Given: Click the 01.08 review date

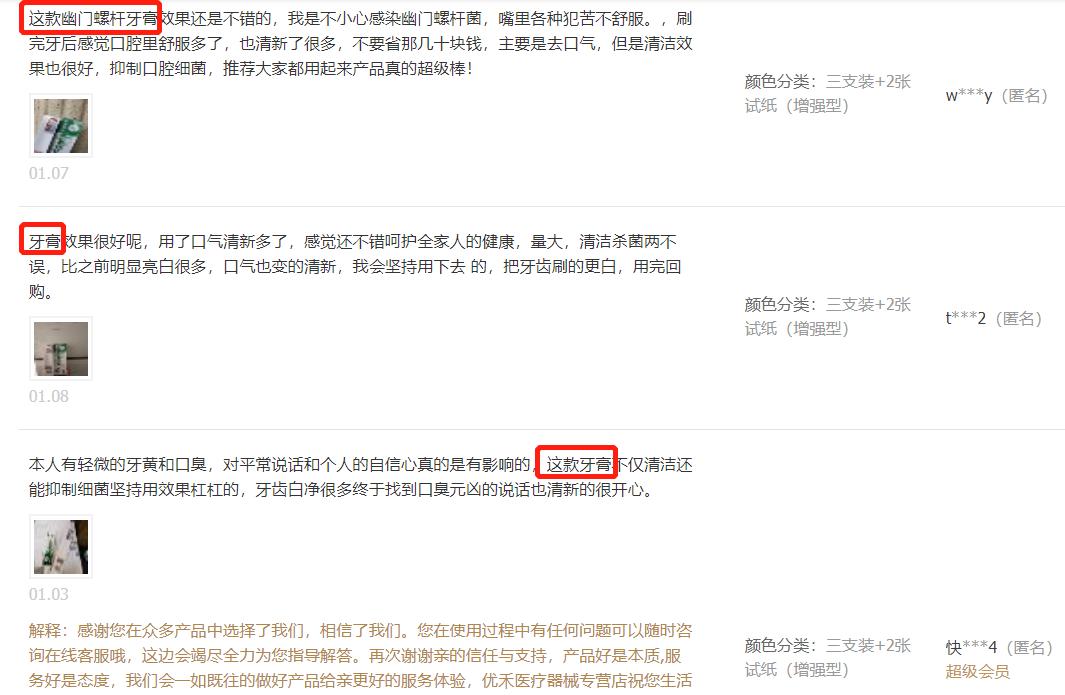Looking at the screenshot, I should (48, 396).
